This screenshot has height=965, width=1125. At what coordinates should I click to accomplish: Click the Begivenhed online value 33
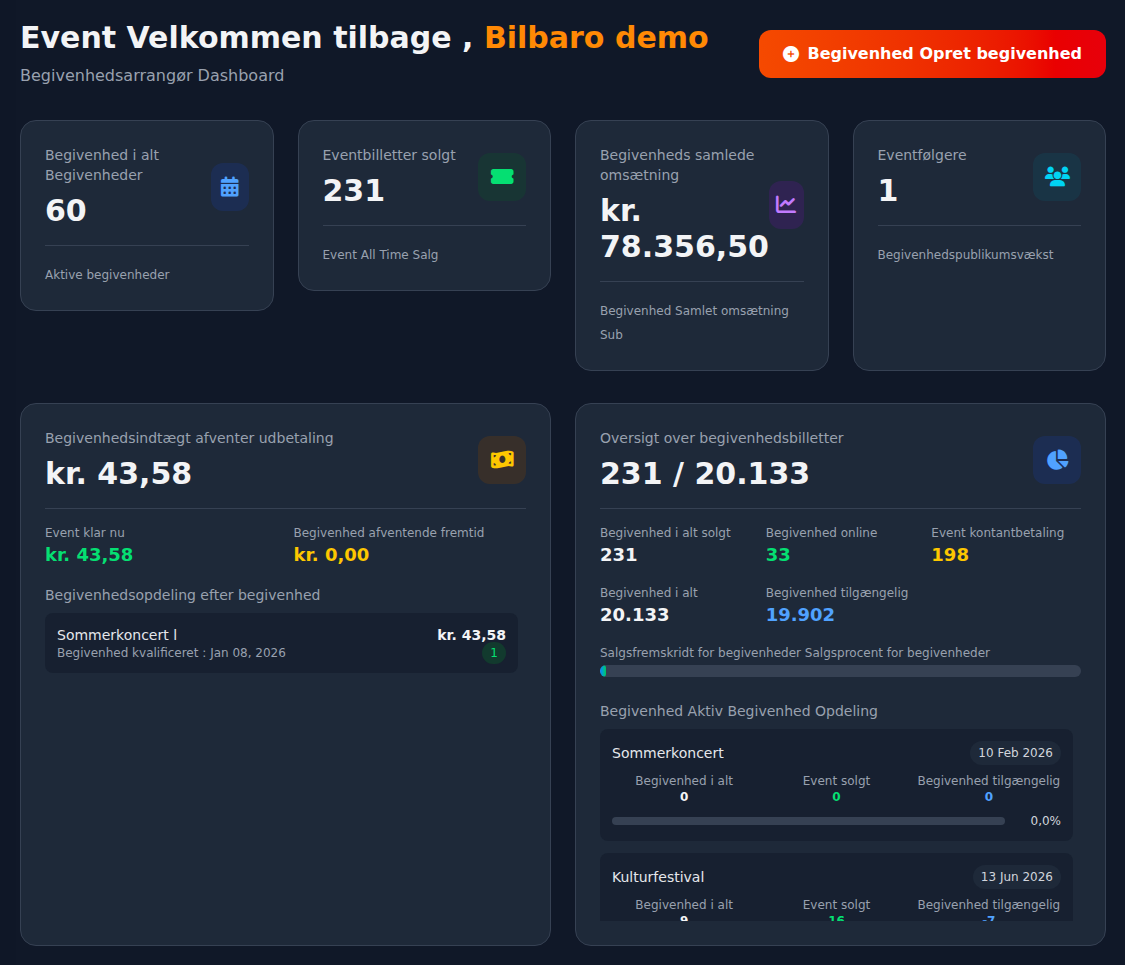pyautogui.click(x=778, y=555)
